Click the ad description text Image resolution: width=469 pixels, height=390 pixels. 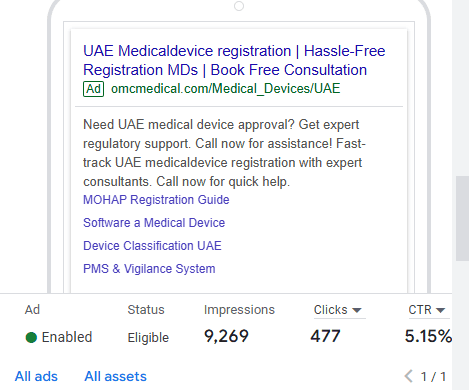click(224, 153)
